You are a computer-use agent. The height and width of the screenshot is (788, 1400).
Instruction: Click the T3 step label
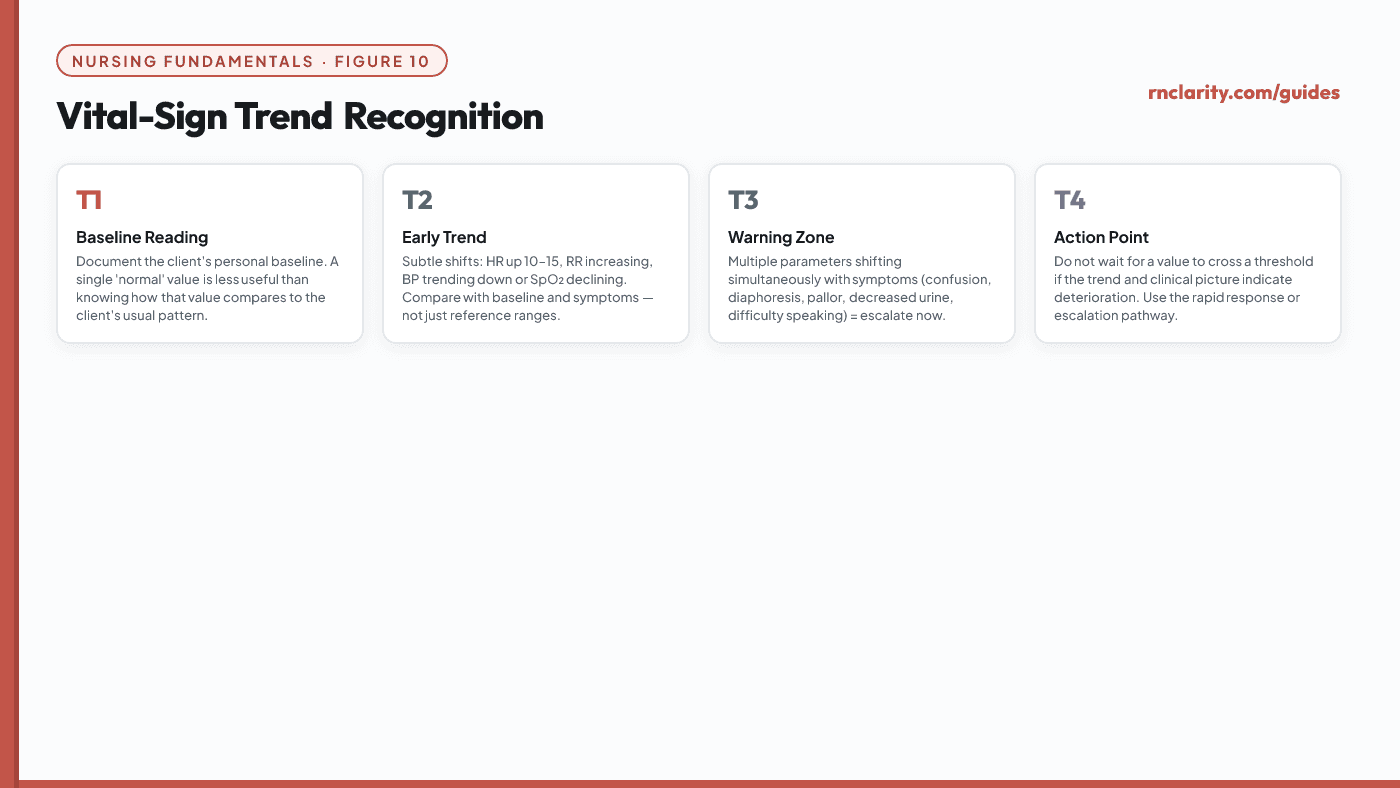pyautogui.click(x=744, y=200)
